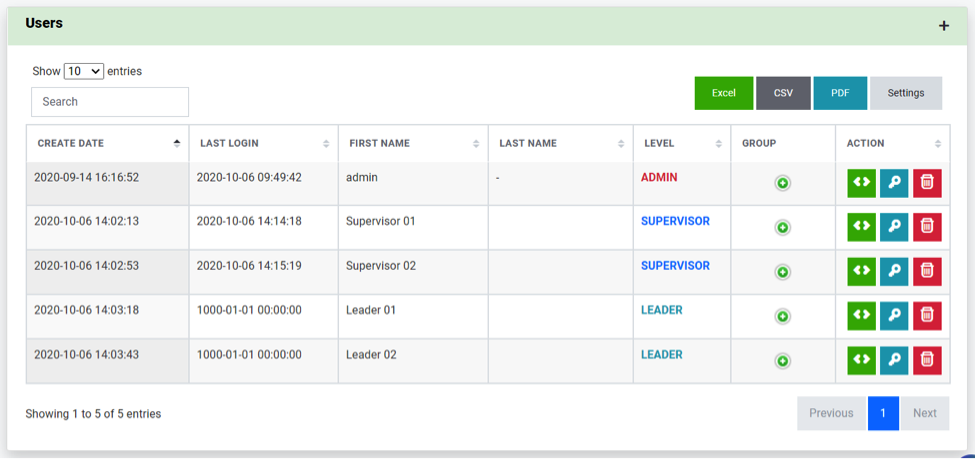Export users to Excel
This screenshot has width=975, height=459.
724,93
